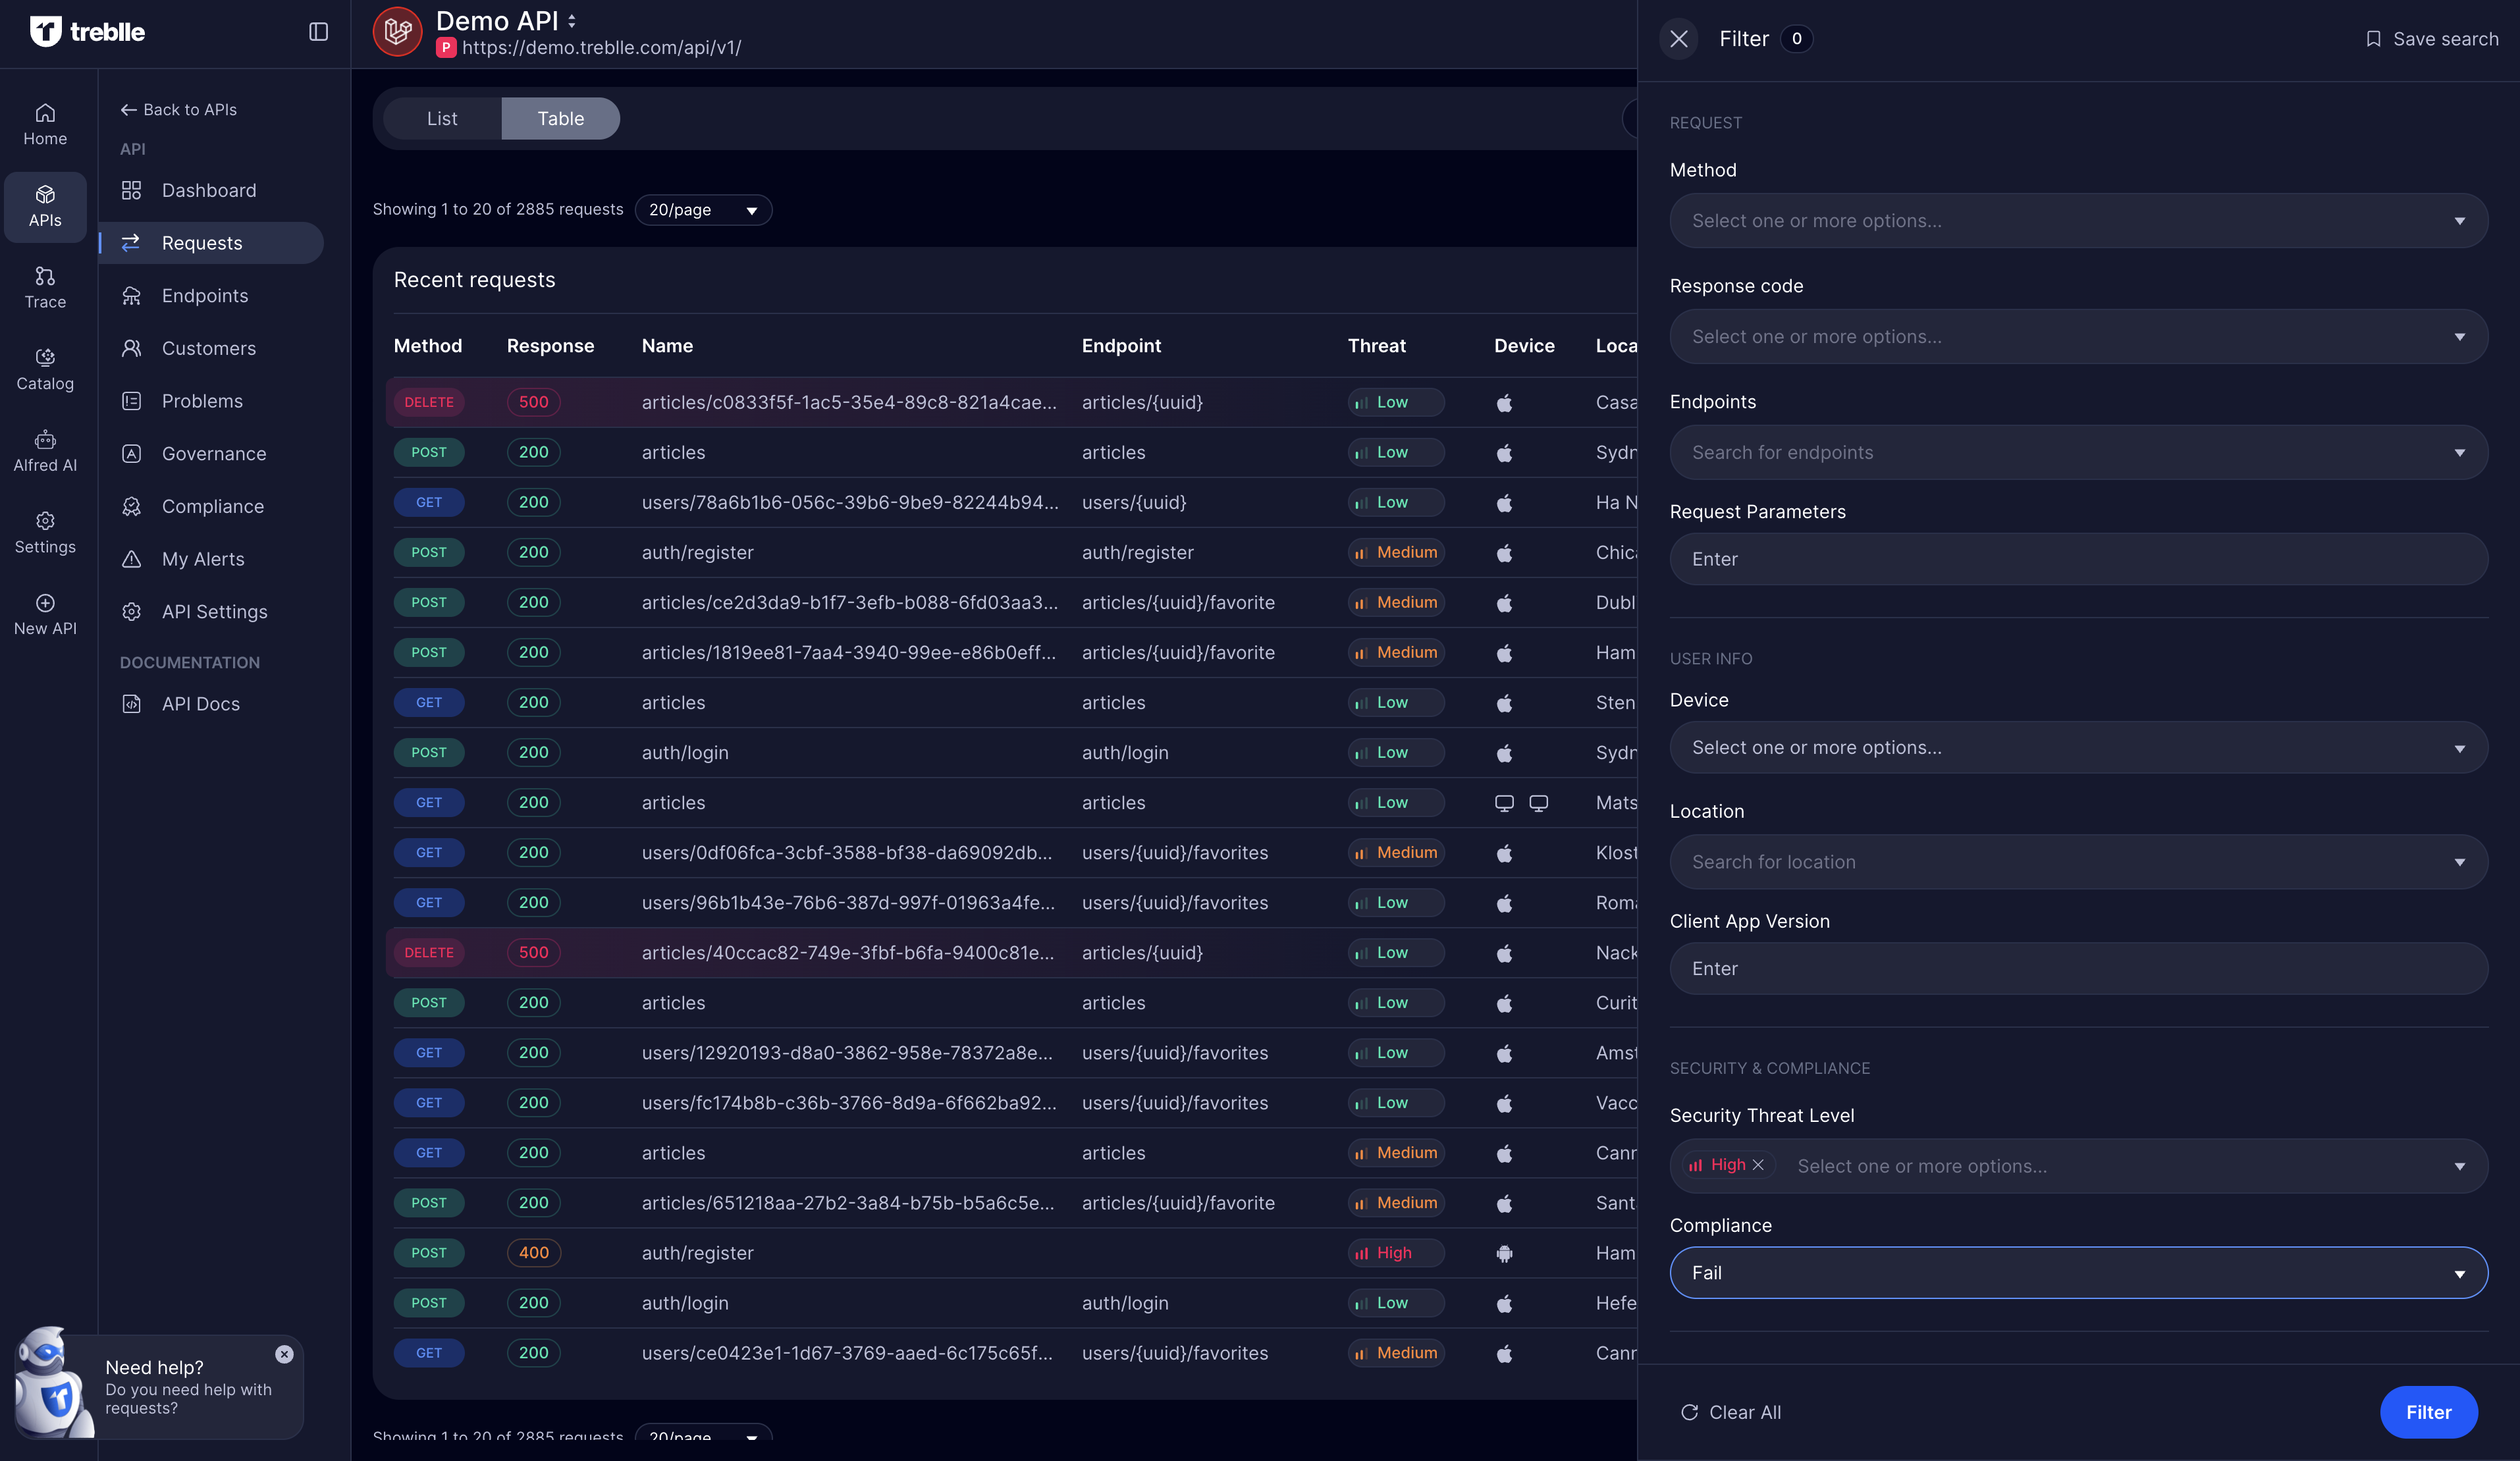The height and width of the screenshot is (1461, 2520).
Task: Open the APIs section in the sidebar
Action: [x=45, y=207]
